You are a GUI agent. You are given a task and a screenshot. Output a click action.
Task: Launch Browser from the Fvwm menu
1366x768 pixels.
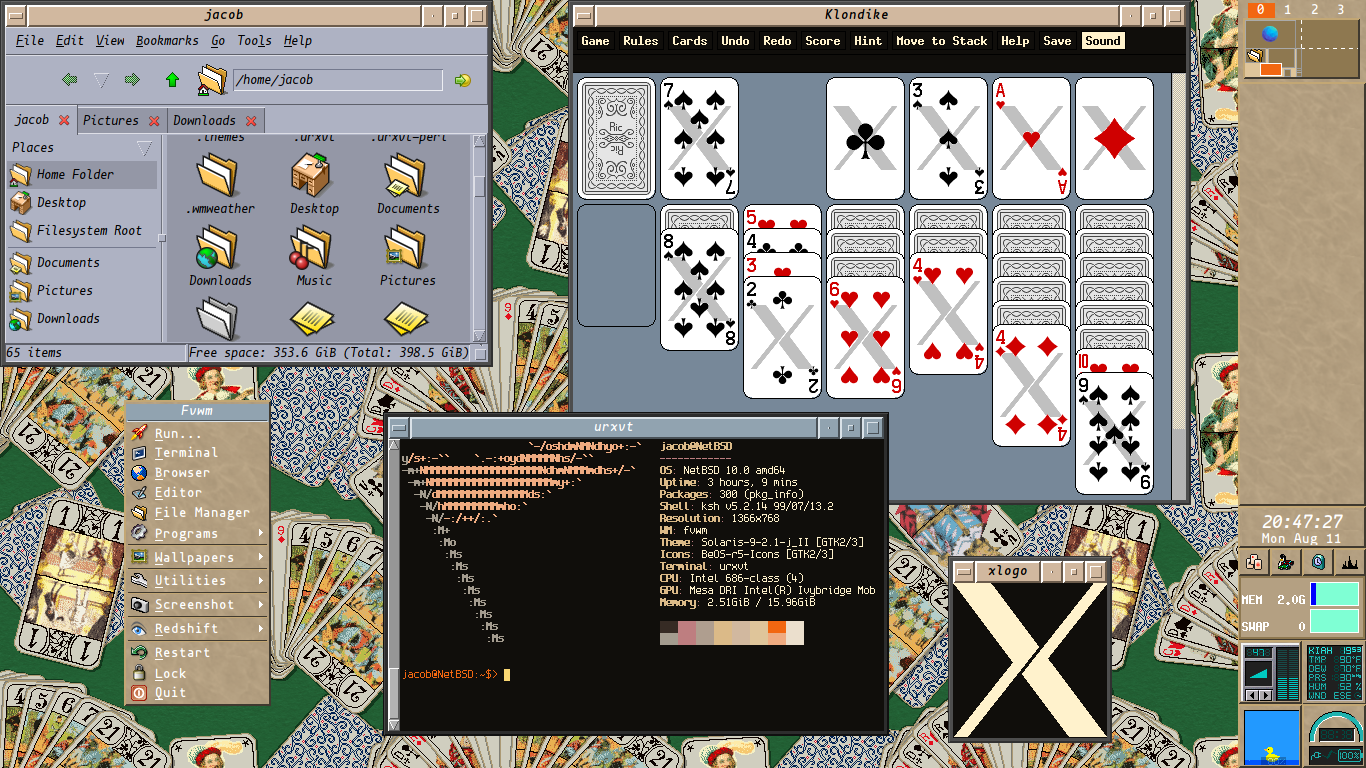[x=198, y=473]
